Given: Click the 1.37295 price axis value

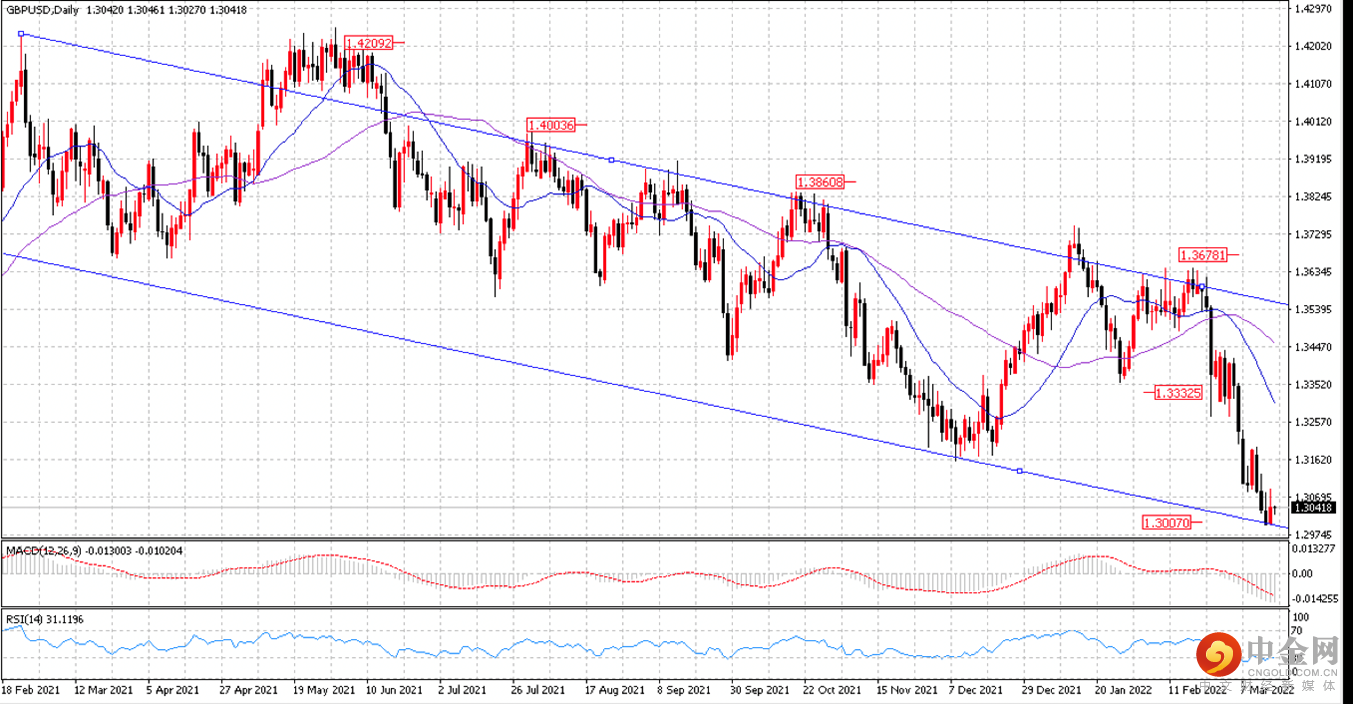Looking at the screenshot, I should click(x=1314, y=234).
